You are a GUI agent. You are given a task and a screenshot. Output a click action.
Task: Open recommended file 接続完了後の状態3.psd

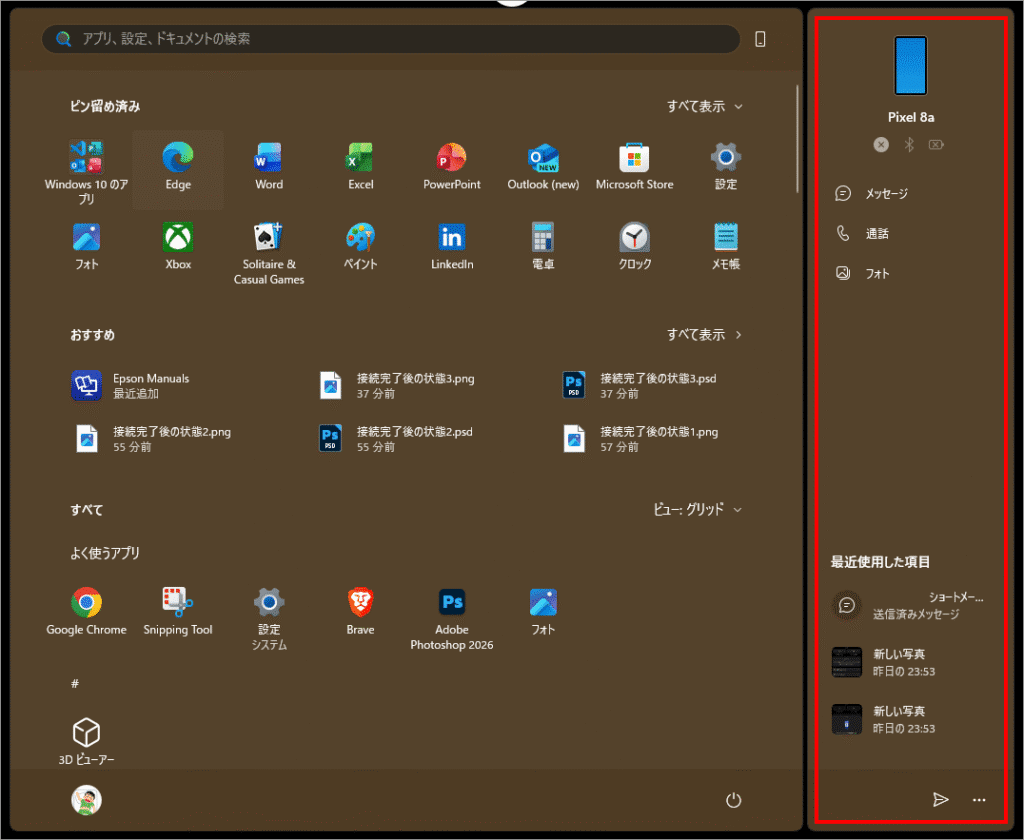tap(640, 386)
